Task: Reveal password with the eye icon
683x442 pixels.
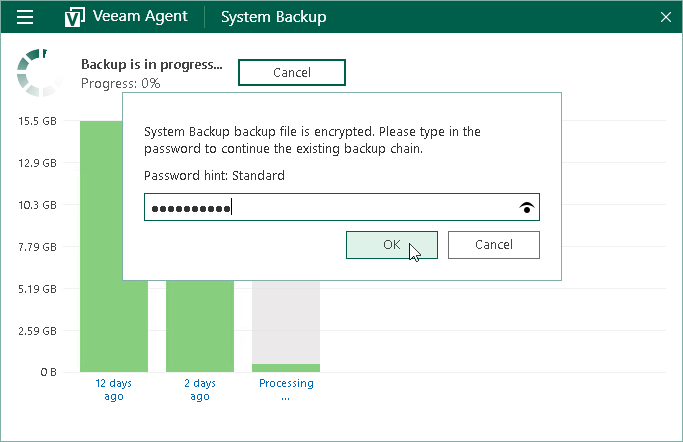Action: [x=527, y=208]
